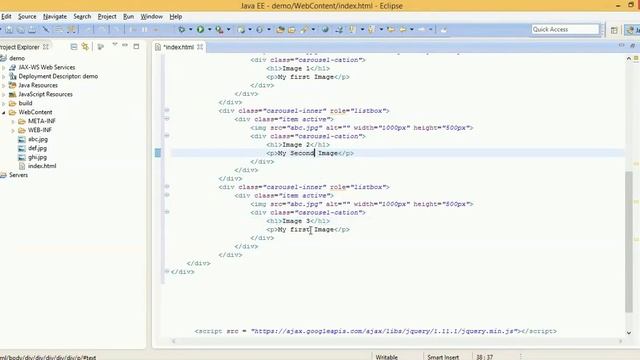The height and width of the screenshot is (360, 640).
Task: Click the Forward navigation arrow icon
Action: pos(422,29)
